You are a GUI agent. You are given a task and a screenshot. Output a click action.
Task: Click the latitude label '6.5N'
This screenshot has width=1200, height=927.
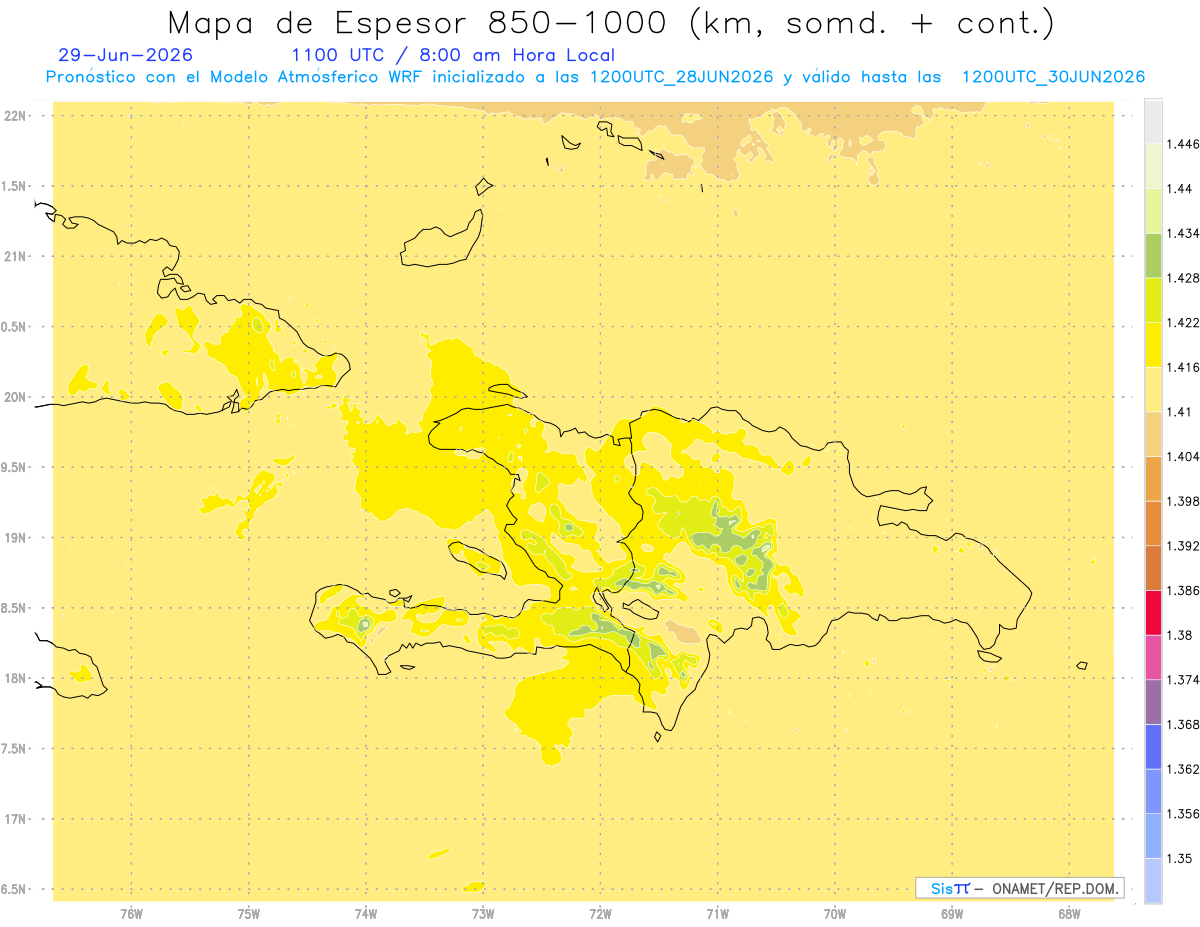click(14, 890)
